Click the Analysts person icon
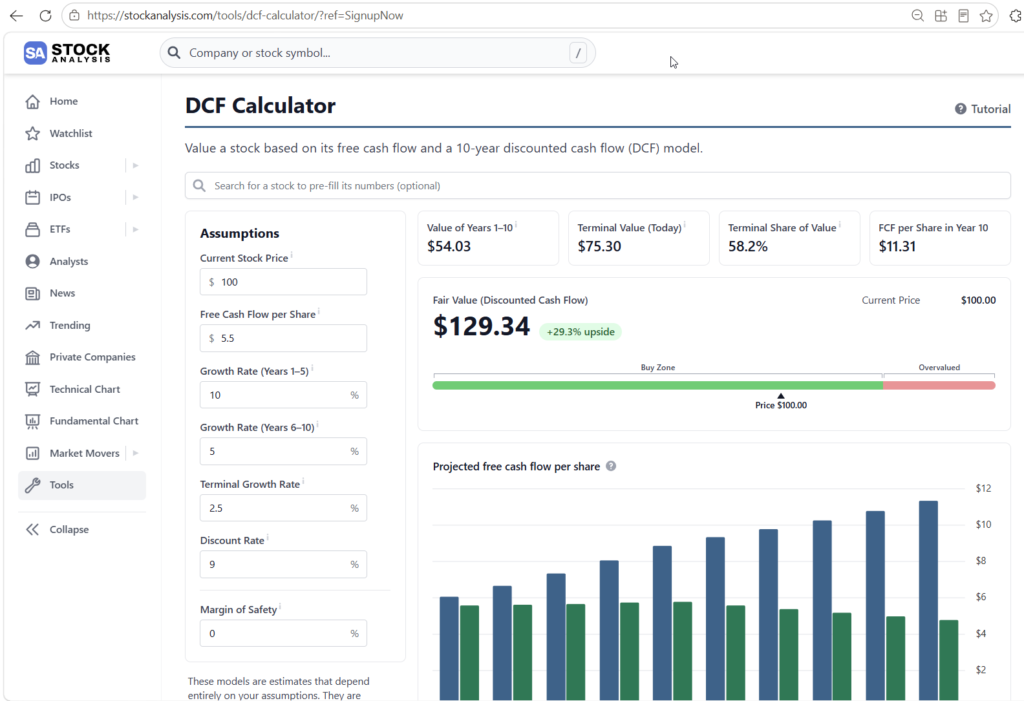1024x701 pixels. pos(33,261)
